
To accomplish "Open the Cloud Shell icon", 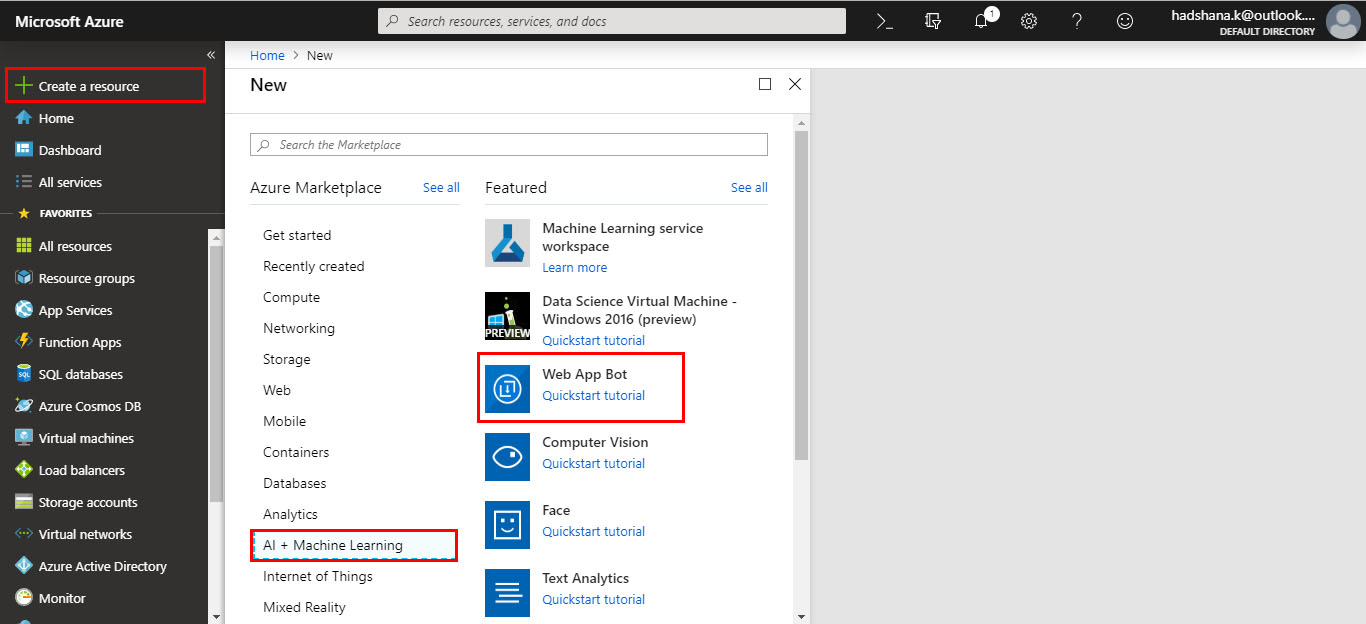I will tap(884, 21).
